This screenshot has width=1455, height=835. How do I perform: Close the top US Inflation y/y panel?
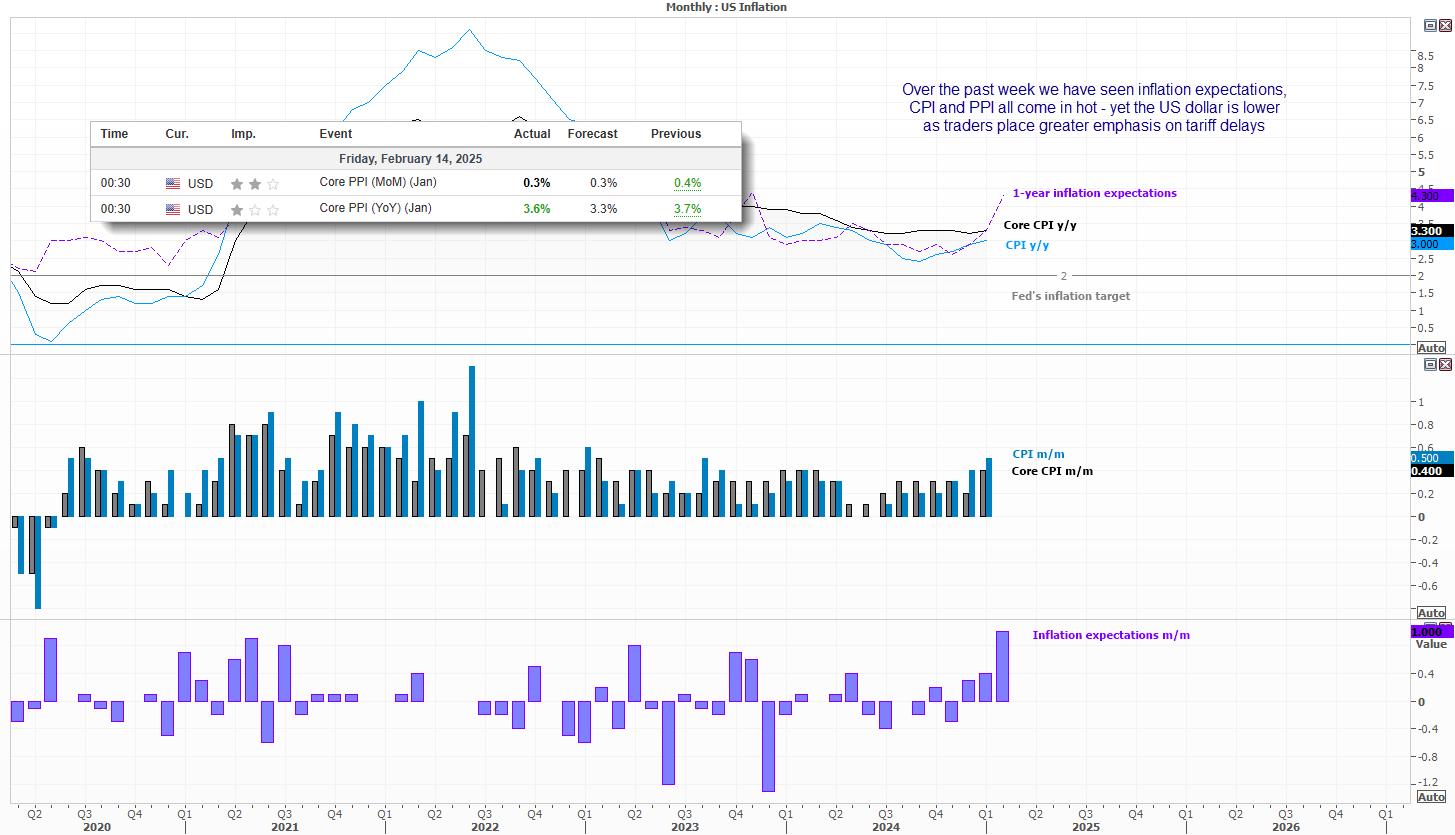pyautogui.click(x=1444, y=24)
